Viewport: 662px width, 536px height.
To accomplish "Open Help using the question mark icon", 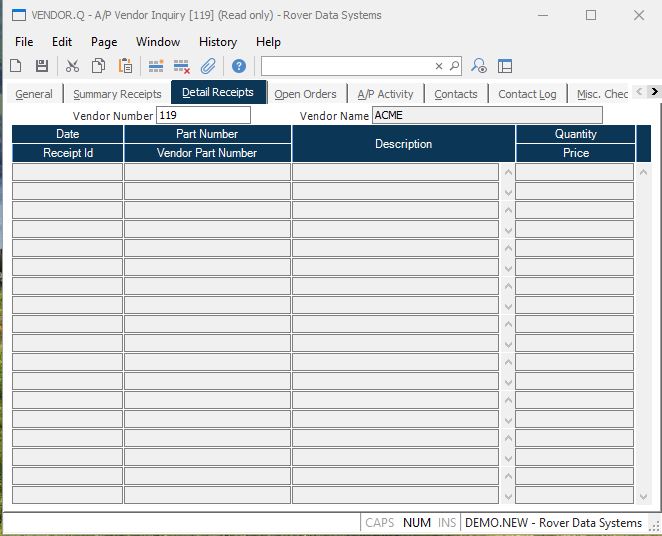I will click(239, 66).
